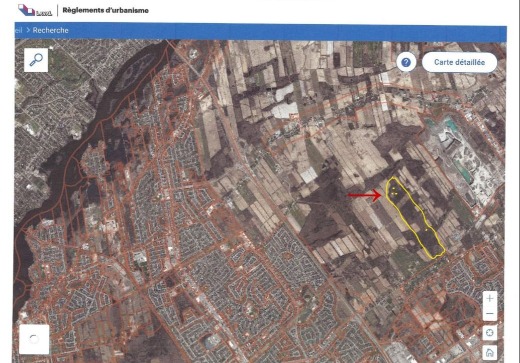Screen dimensions: 520x363
Task: Reset map using the home icon
Action: pos(489,352)
